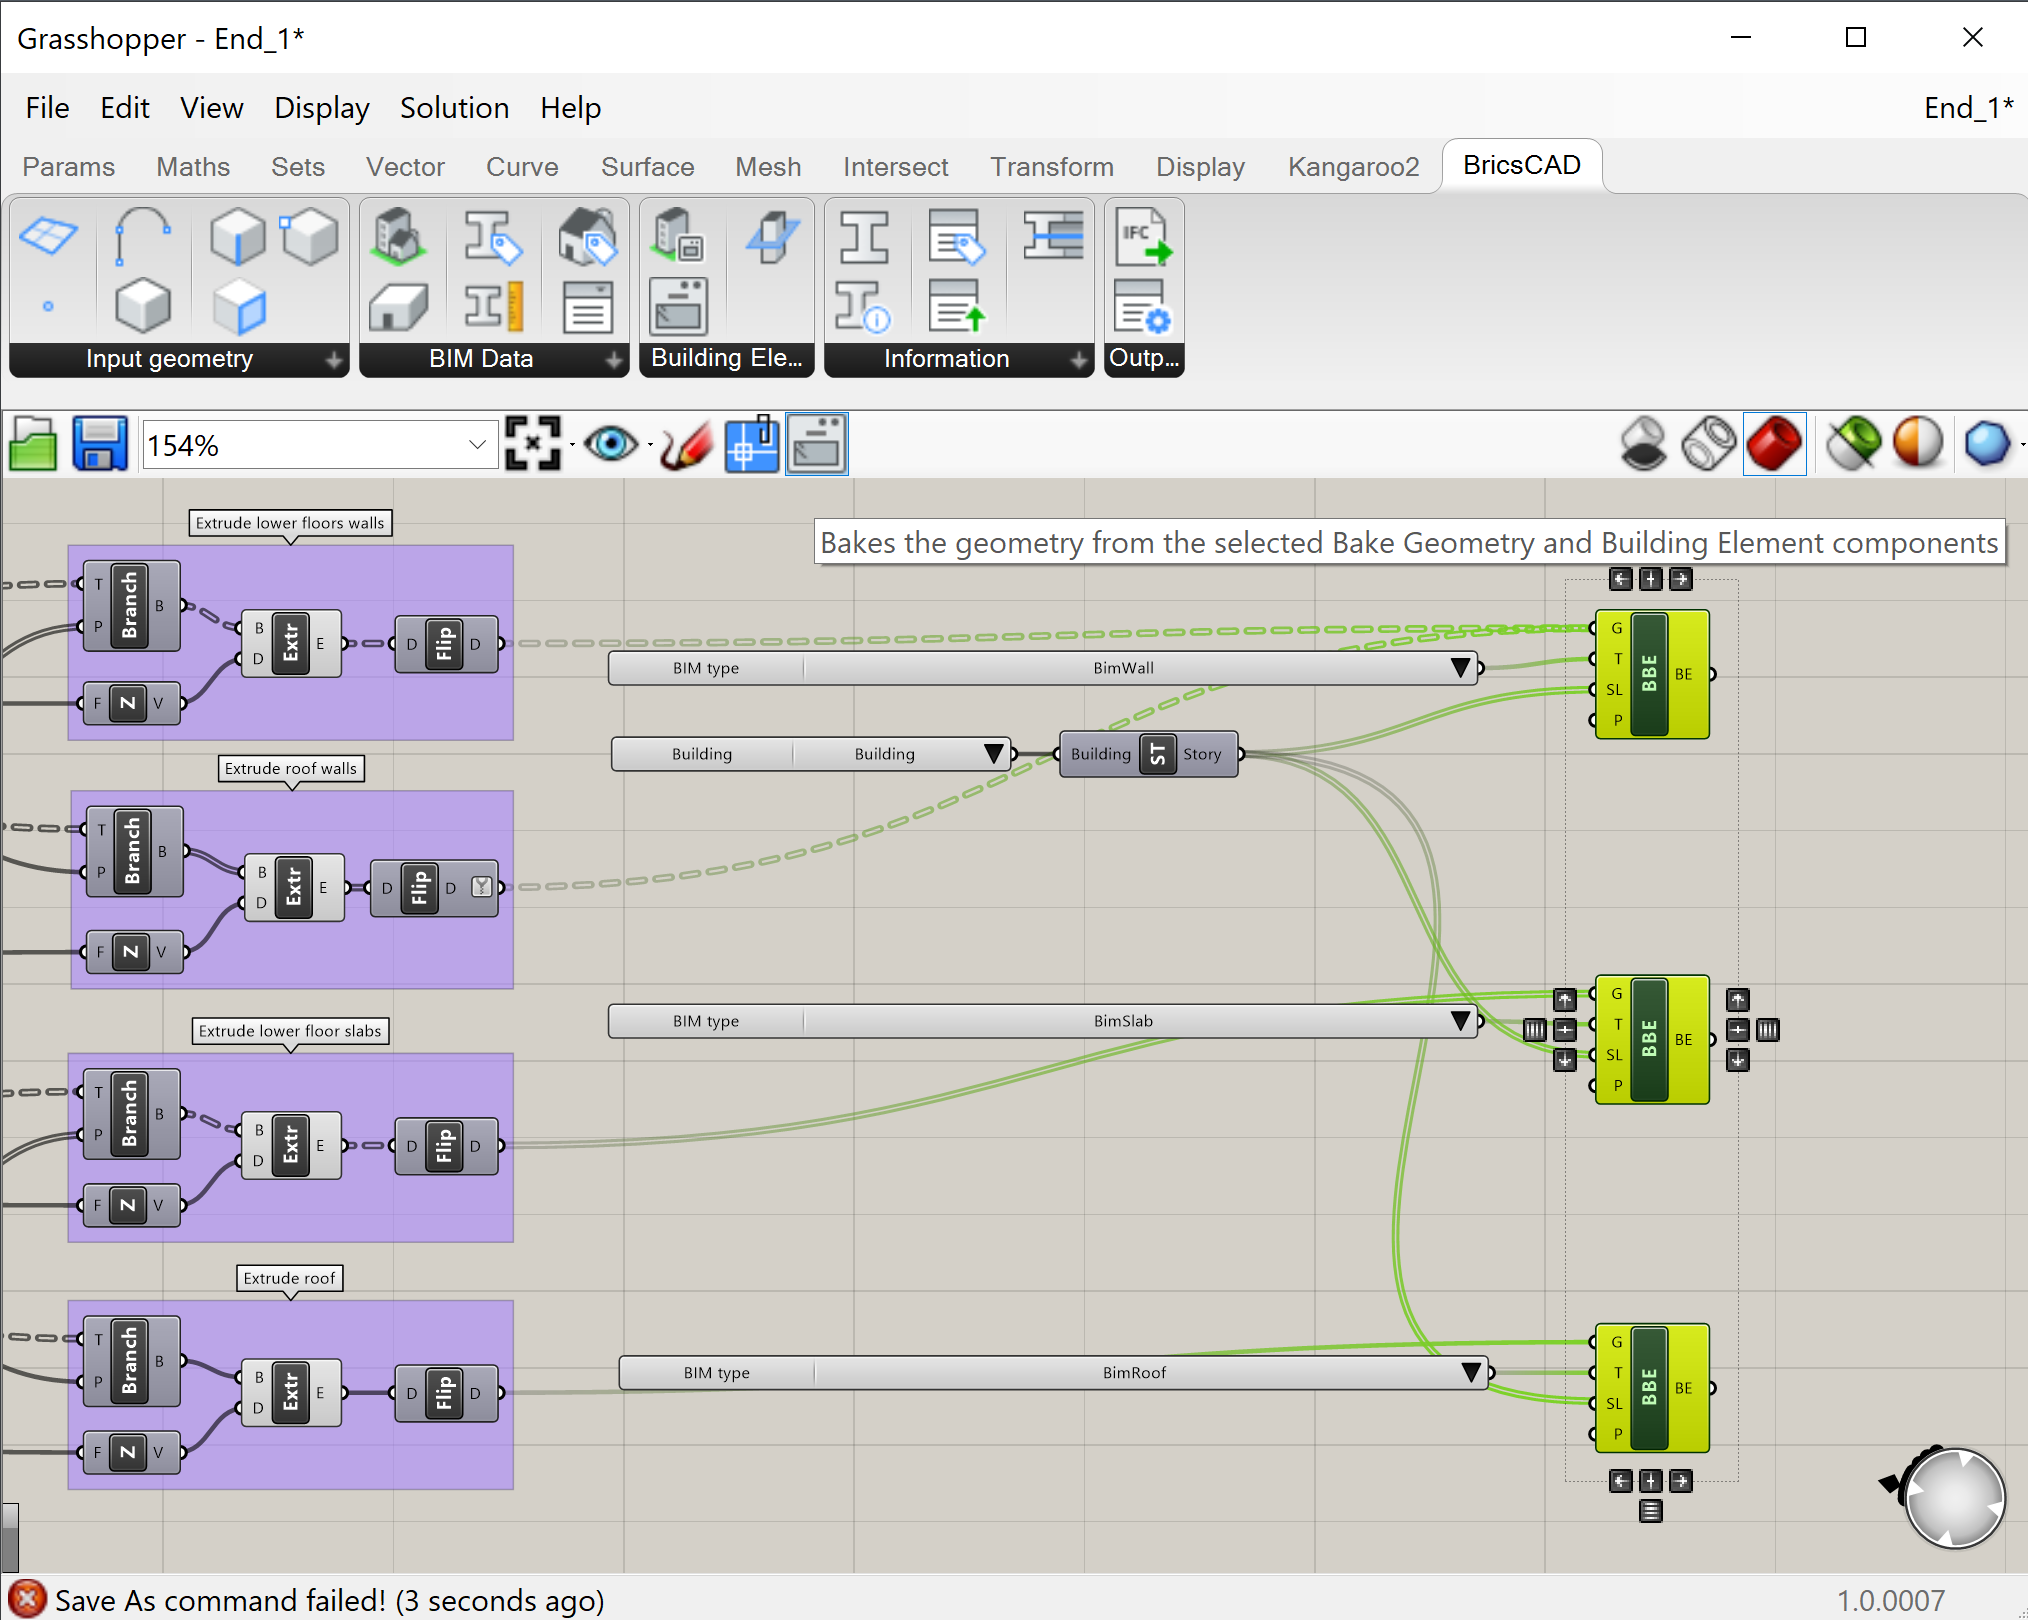The width and height of the screenshot is (2028, 1620).
Task: Toggle the no-preview dark cap button
Action: (1643, 444)
